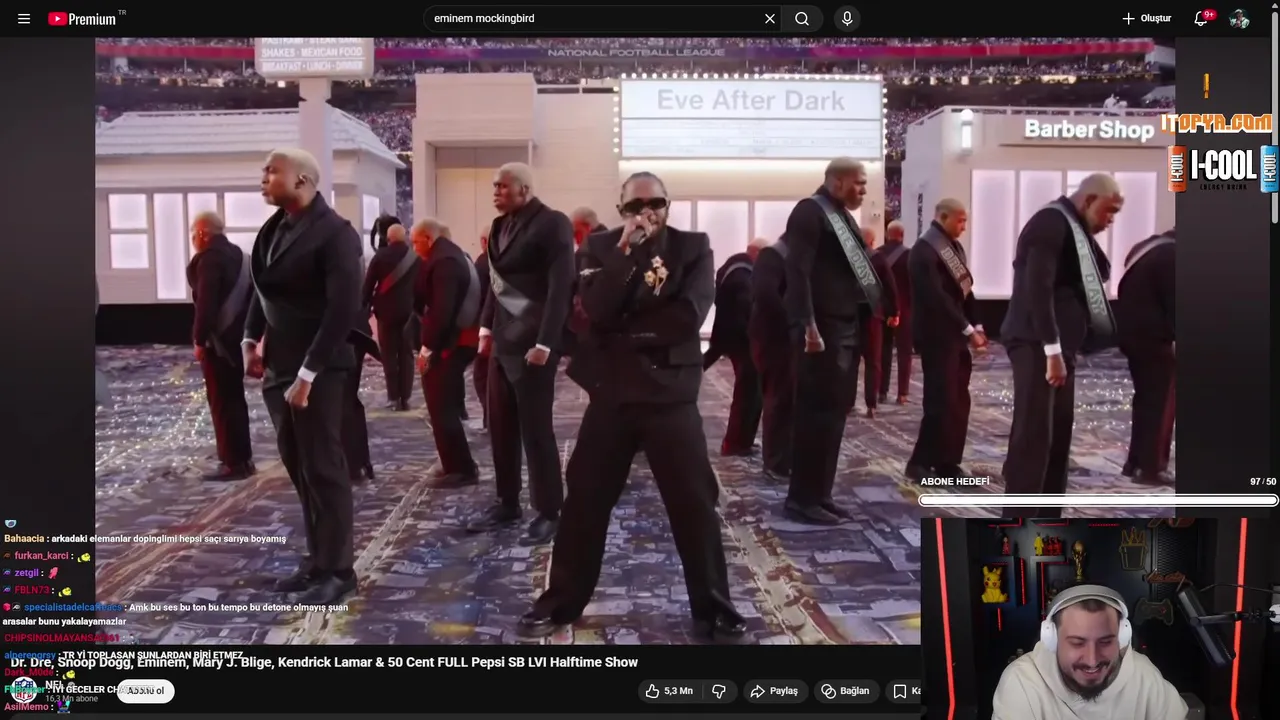1280x720 pixels.
Task: Open the account avatar menu
Action: tap(1239, 19)
